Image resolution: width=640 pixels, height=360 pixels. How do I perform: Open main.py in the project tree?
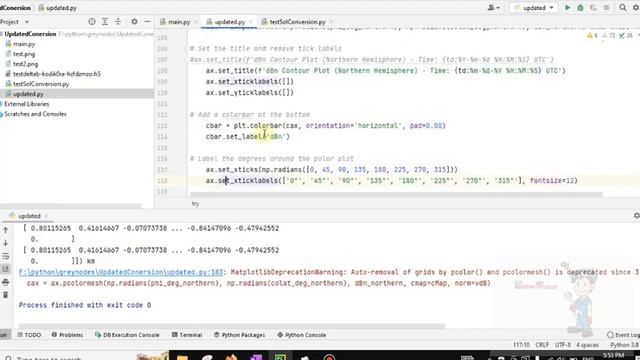[x=24, y=44]
